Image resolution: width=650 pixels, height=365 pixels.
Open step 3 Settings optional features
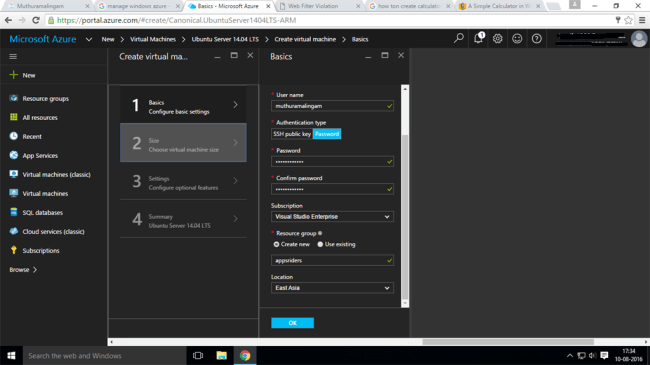pyautogui.click(x=183, y=181)
